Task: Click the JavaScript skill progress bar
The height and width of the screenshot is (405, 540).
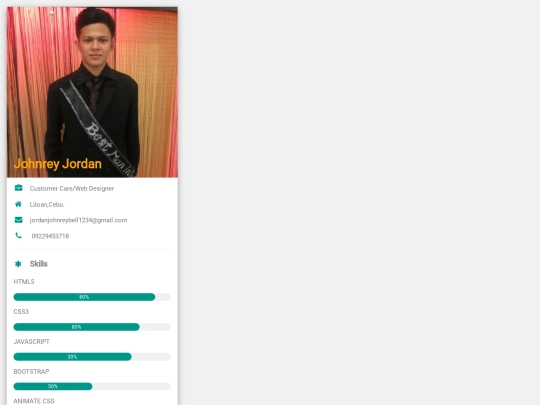Action: tap(92, 357)
